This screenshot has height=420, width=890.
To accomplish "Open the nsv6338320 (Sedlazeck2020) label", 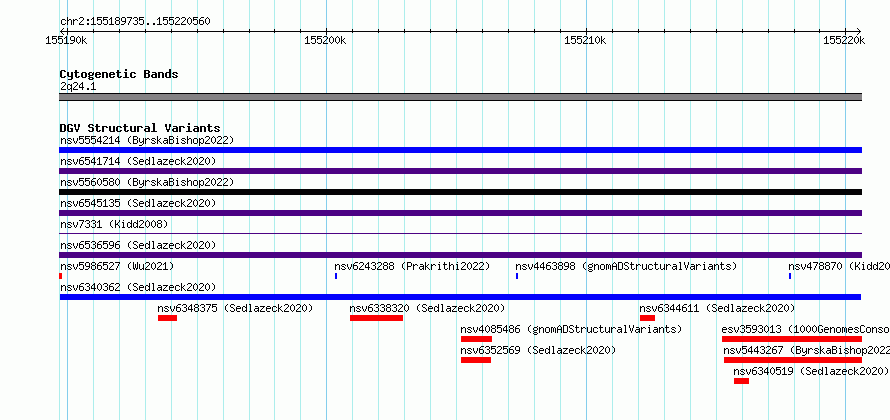I will coord(427,308).
